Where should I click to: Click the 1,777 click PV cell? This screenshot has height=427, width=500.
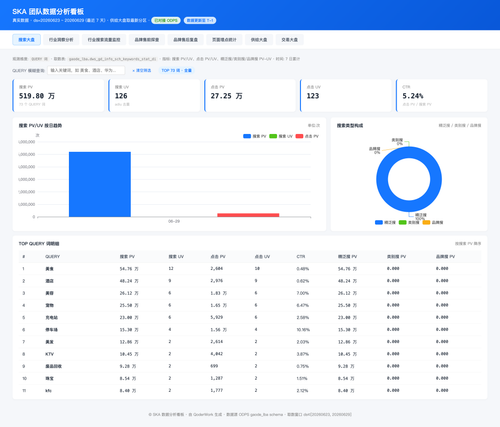pos(217,390)
